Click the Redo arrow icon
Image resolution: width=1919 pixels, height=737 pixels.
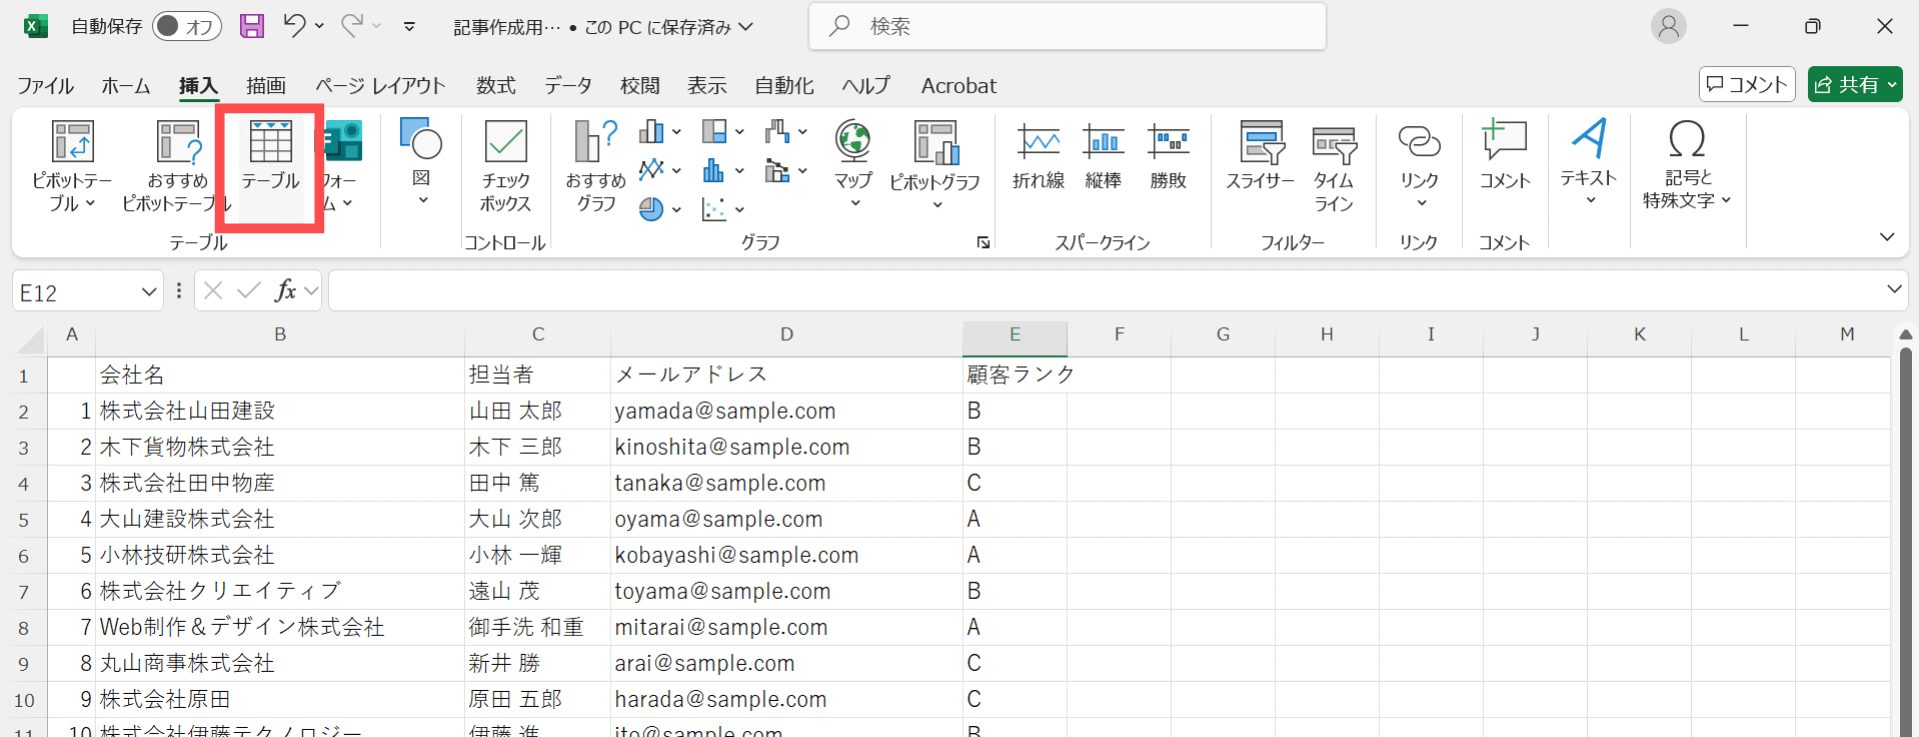pos(351,26)
